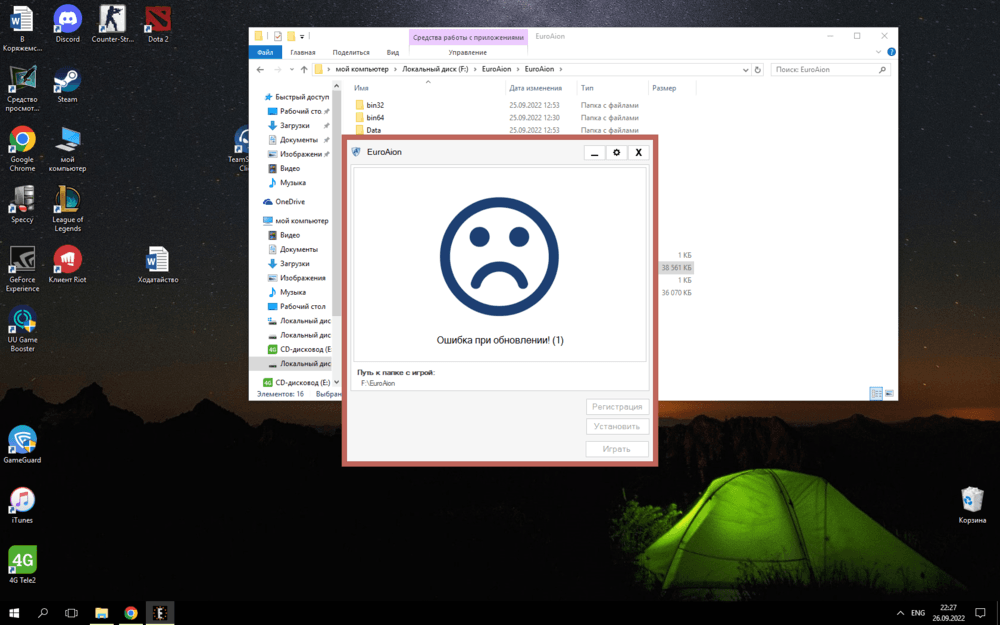Switch Explorer to details view mode

876,394
